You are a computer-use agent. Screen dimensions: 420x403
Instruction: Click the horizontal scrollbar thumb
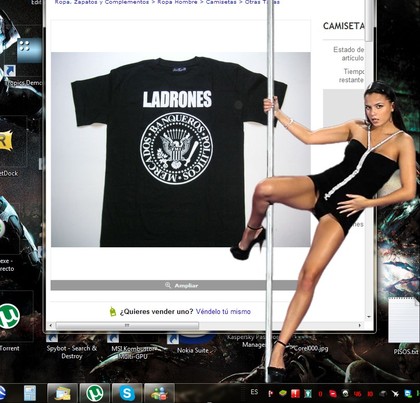[127, 325]
